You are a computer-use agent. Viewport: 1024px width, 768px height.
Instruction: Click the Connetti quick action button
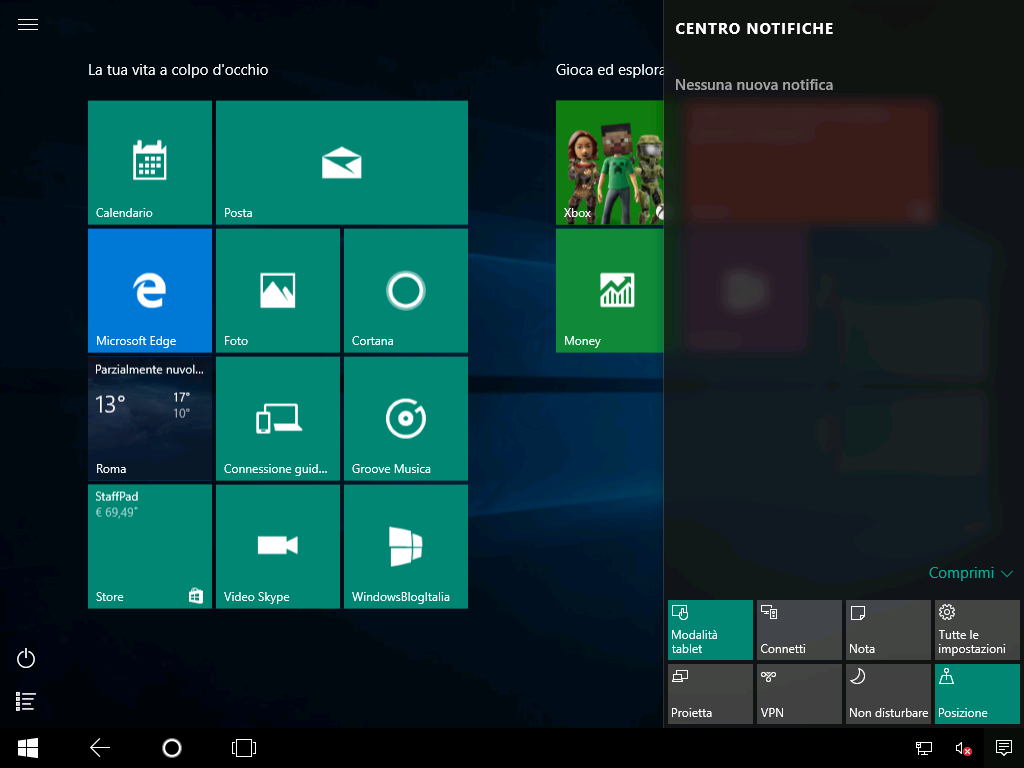tap(799, 630)
